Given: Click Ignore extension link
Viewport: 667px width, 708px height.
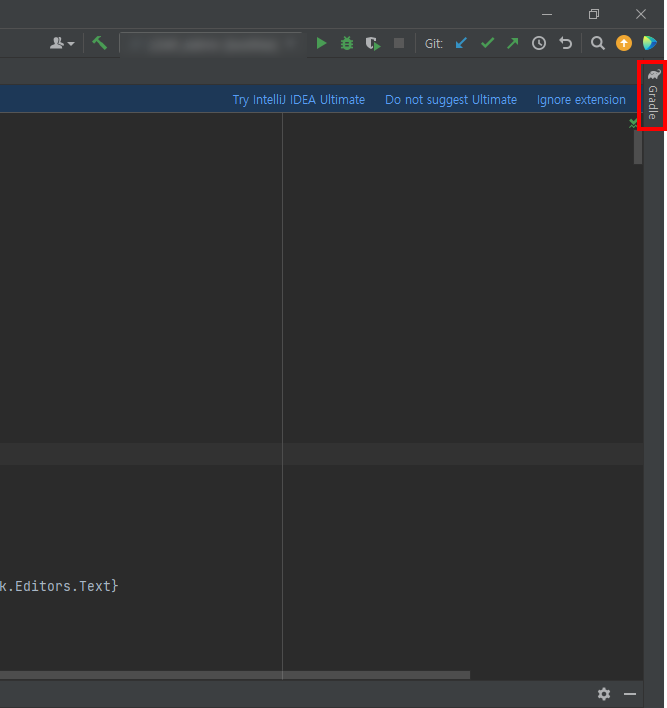Looking at the screenshot, I should [581, 100].
